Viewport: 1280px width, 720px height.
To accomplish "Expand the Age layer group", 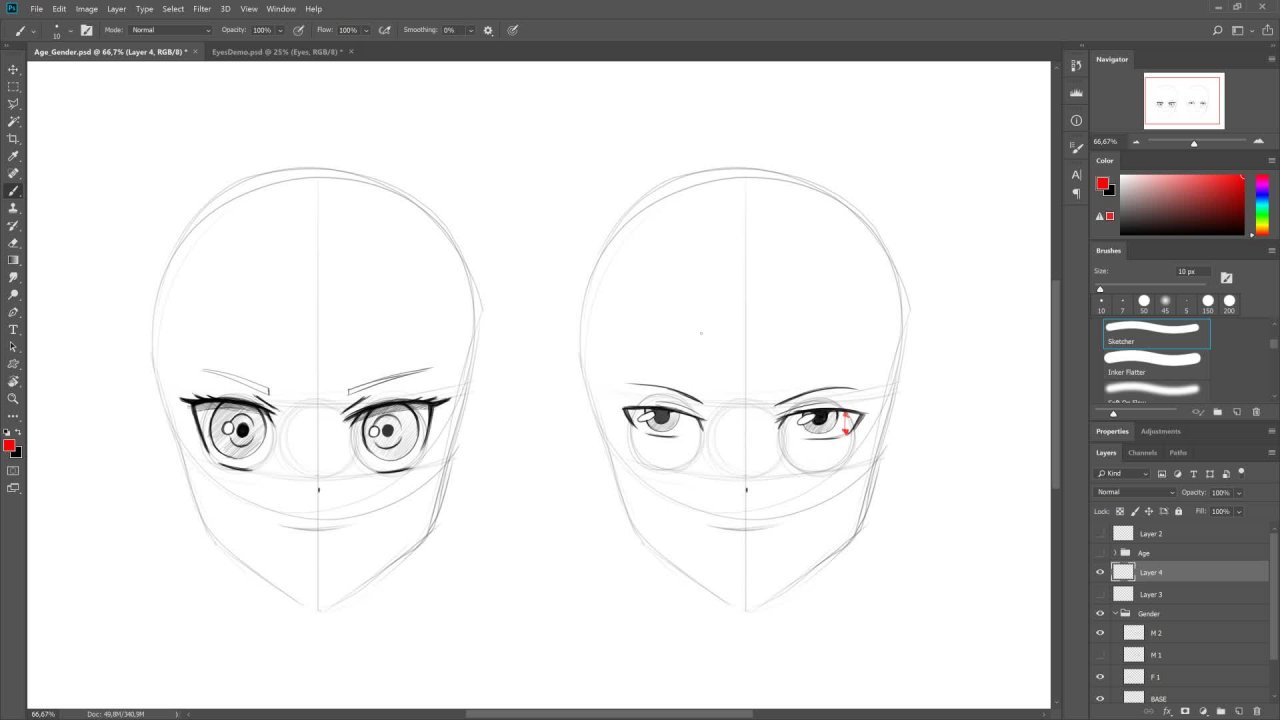I will point(1114,553).
